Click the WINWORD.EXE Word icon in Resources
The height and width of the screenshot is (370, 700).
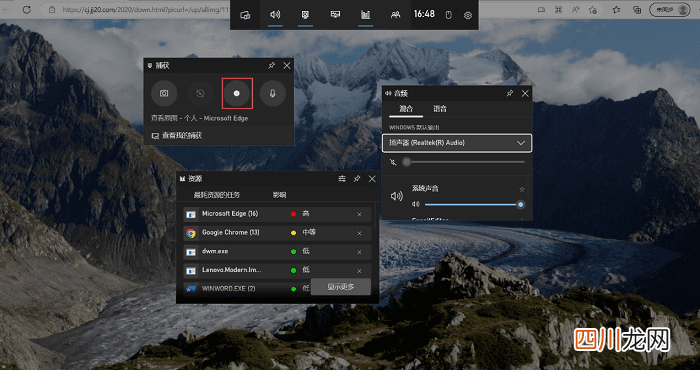point(191,289)
